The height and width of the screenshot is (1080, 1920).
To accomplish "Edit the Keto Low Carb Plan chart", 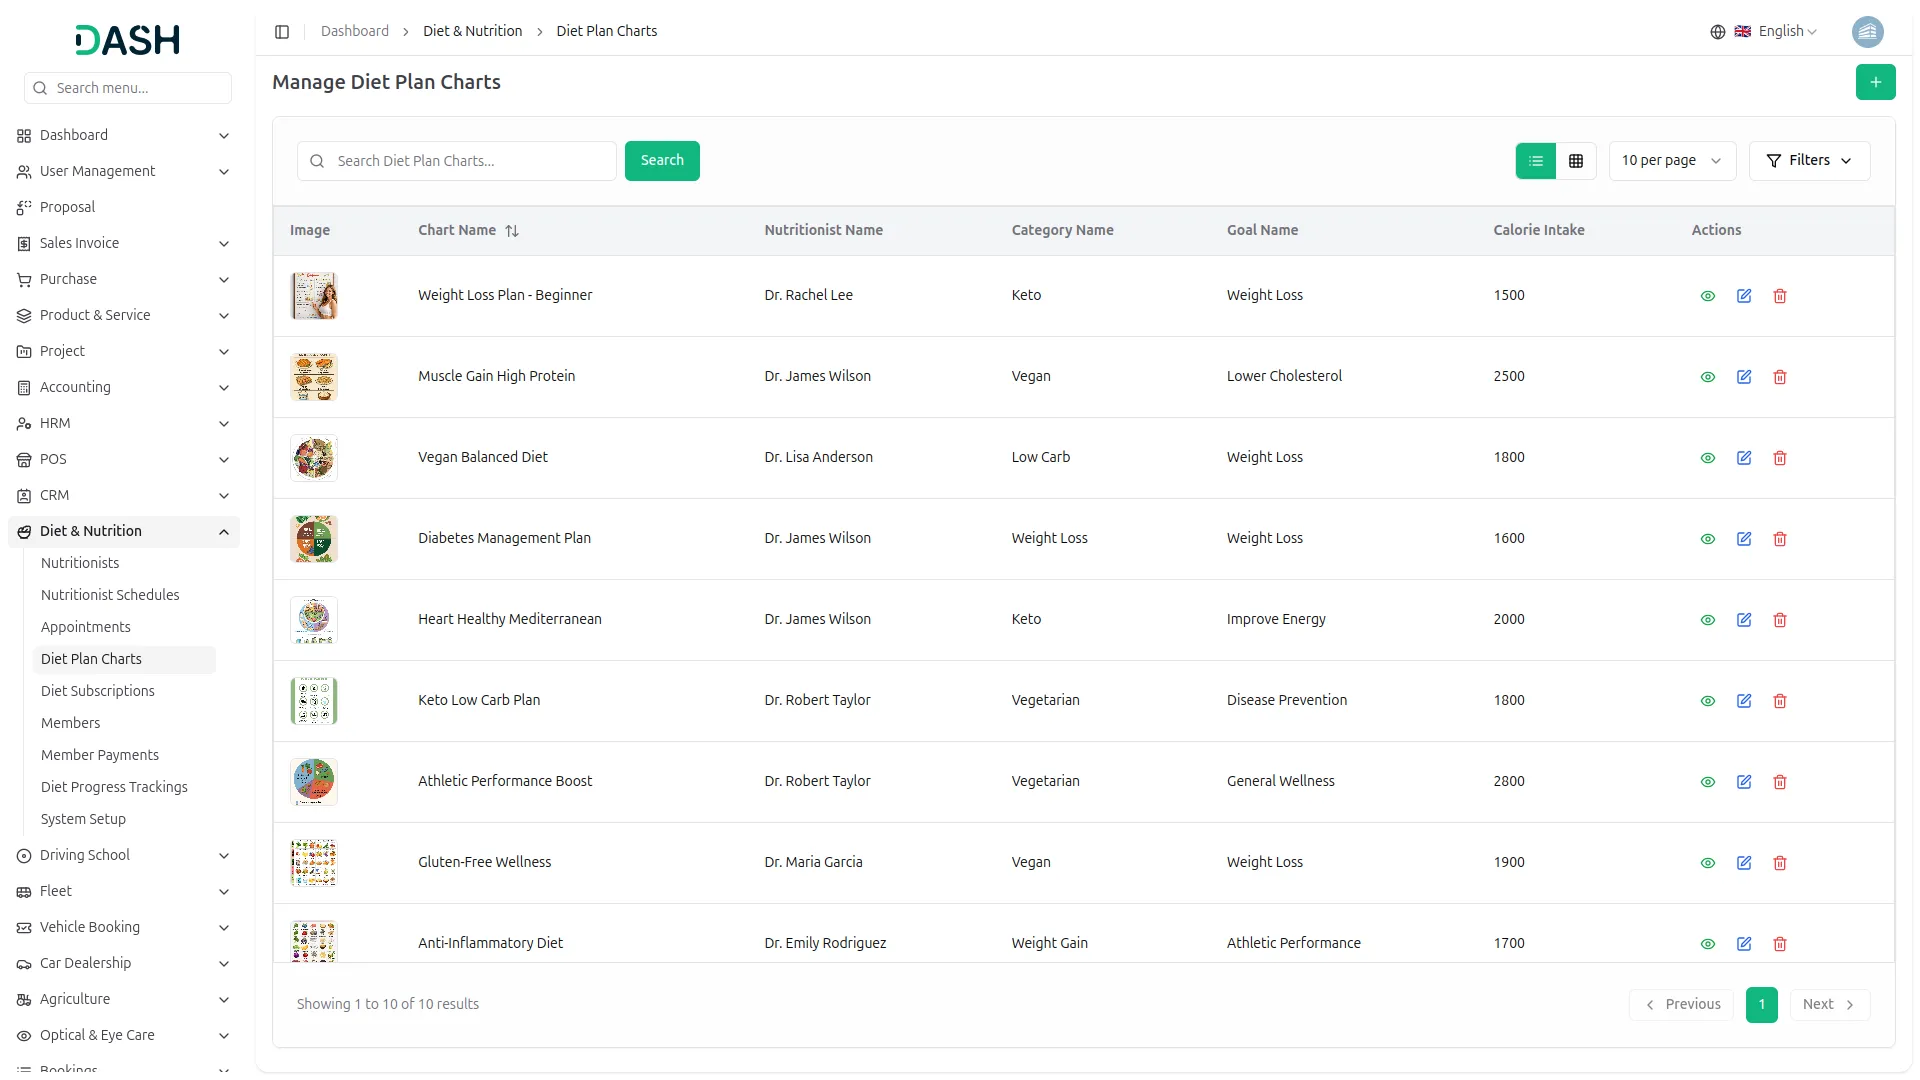I will pos(1744,701).
